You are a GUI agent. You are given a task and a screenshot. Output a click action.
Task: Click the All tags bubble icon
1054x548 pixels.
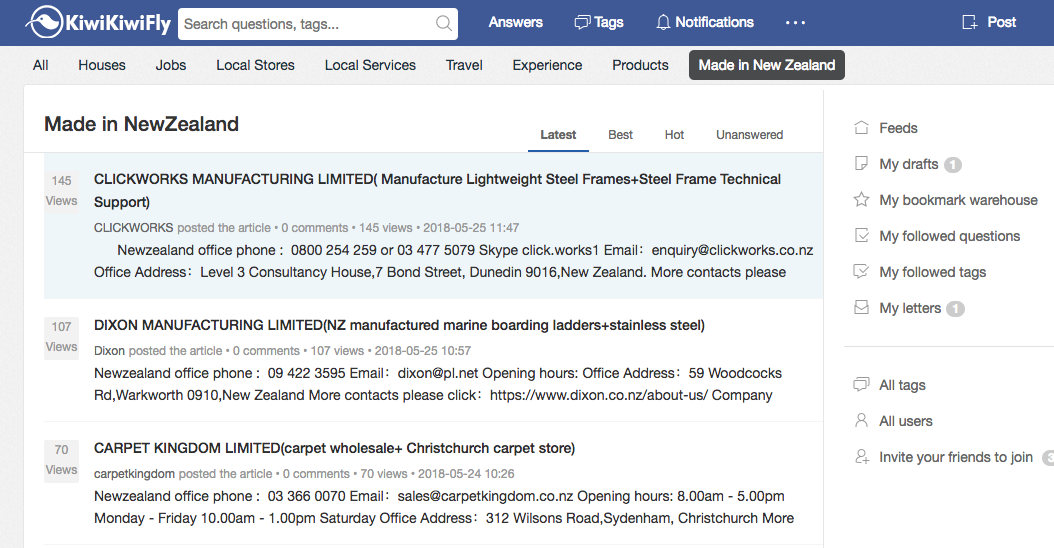(x=861, y=384)
